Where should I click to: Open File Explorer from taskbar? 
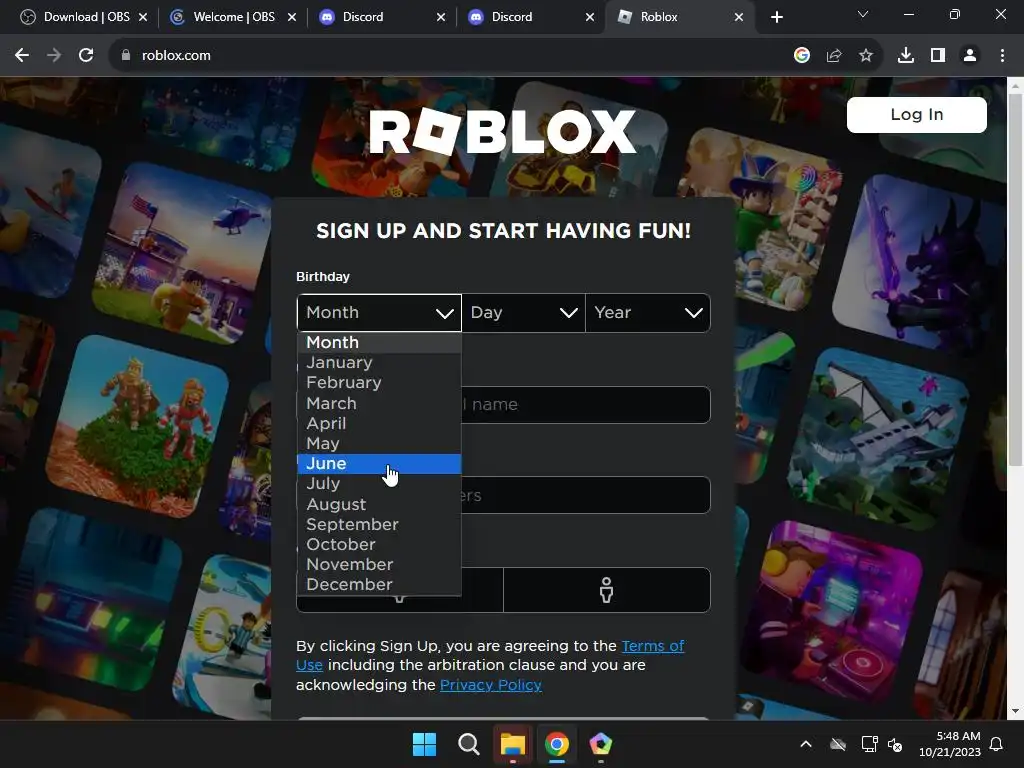coord(513,744)
